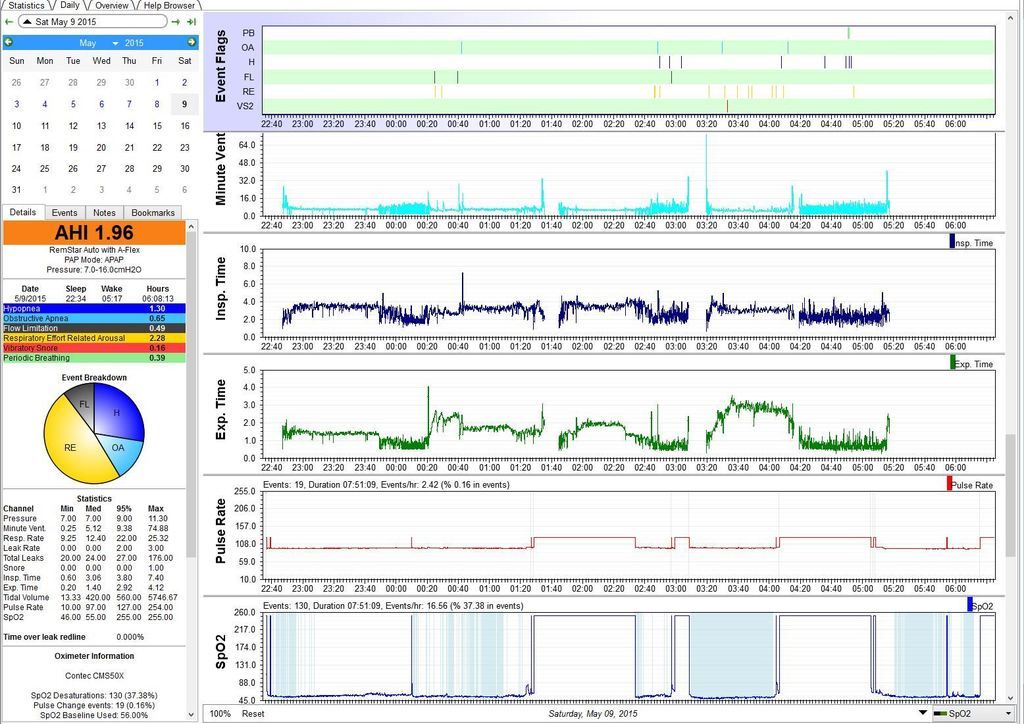This screenshot has width=1024, height=724.
Task: Go to previous day using green left arrow
Action: tap(8, 22)
